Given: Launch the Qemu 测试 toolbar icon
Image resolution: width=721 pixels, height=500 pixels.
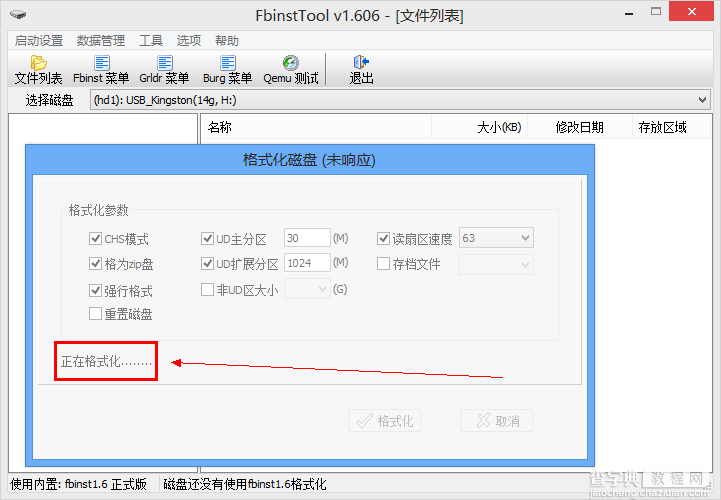Looking at the screenshot, I should click(291, 69).
